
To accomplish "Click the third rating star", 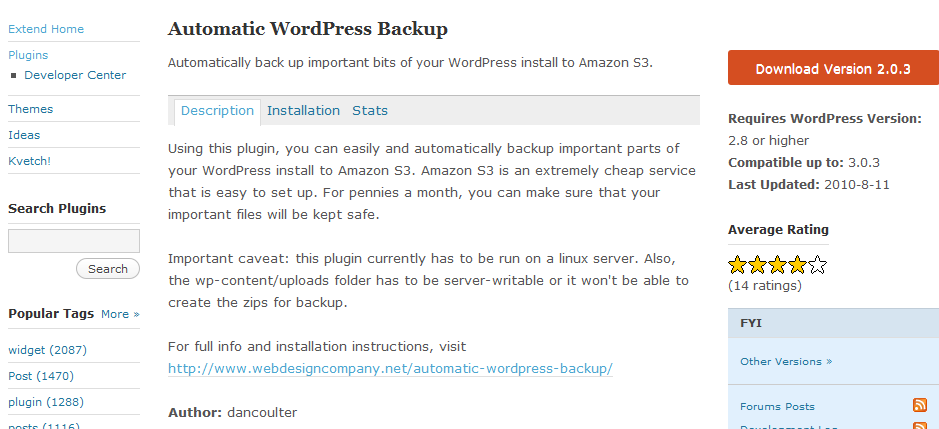I will coord(777,265).
